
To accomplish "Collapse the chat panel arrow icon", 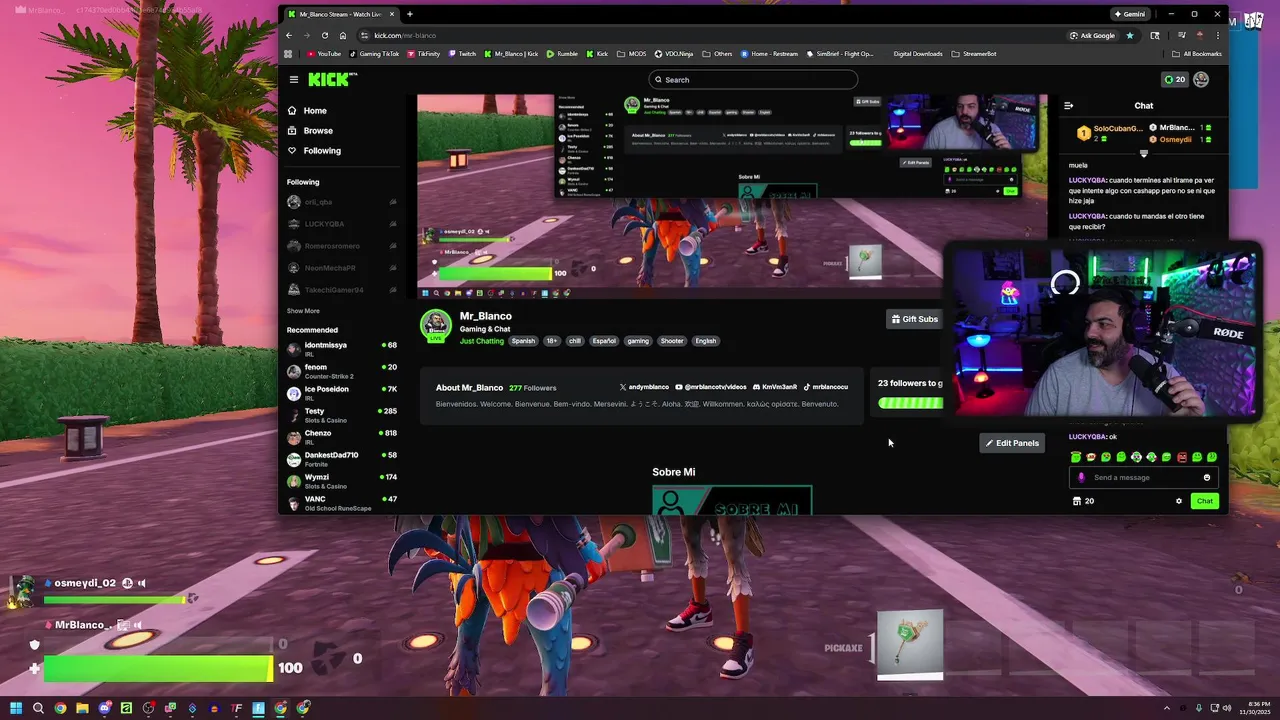I will coord(1068,105).
